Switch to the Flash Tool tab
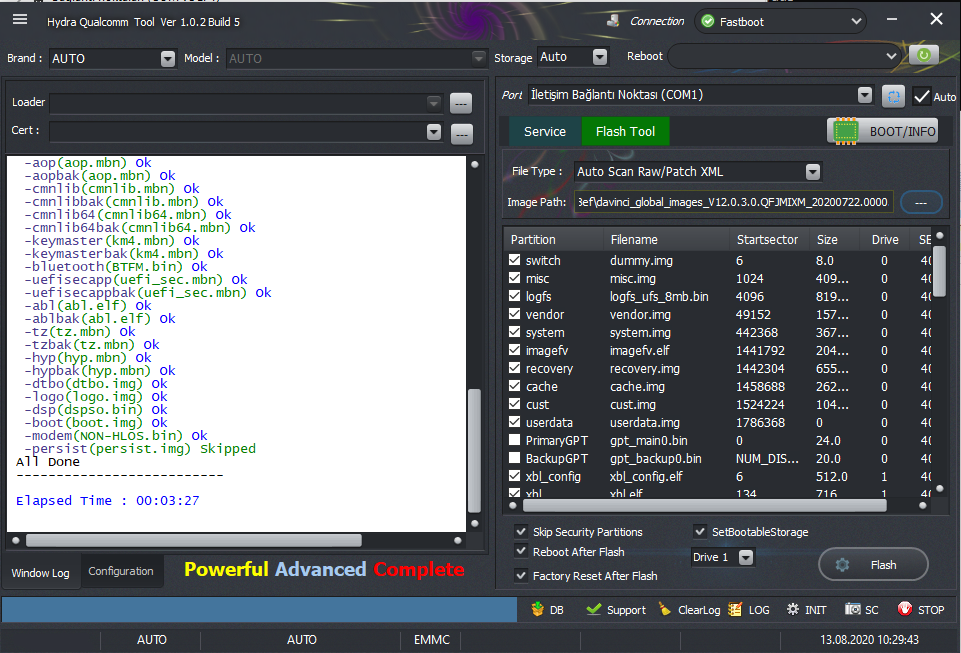Viewport: 961px width, 653px height. tap(625, 131)
